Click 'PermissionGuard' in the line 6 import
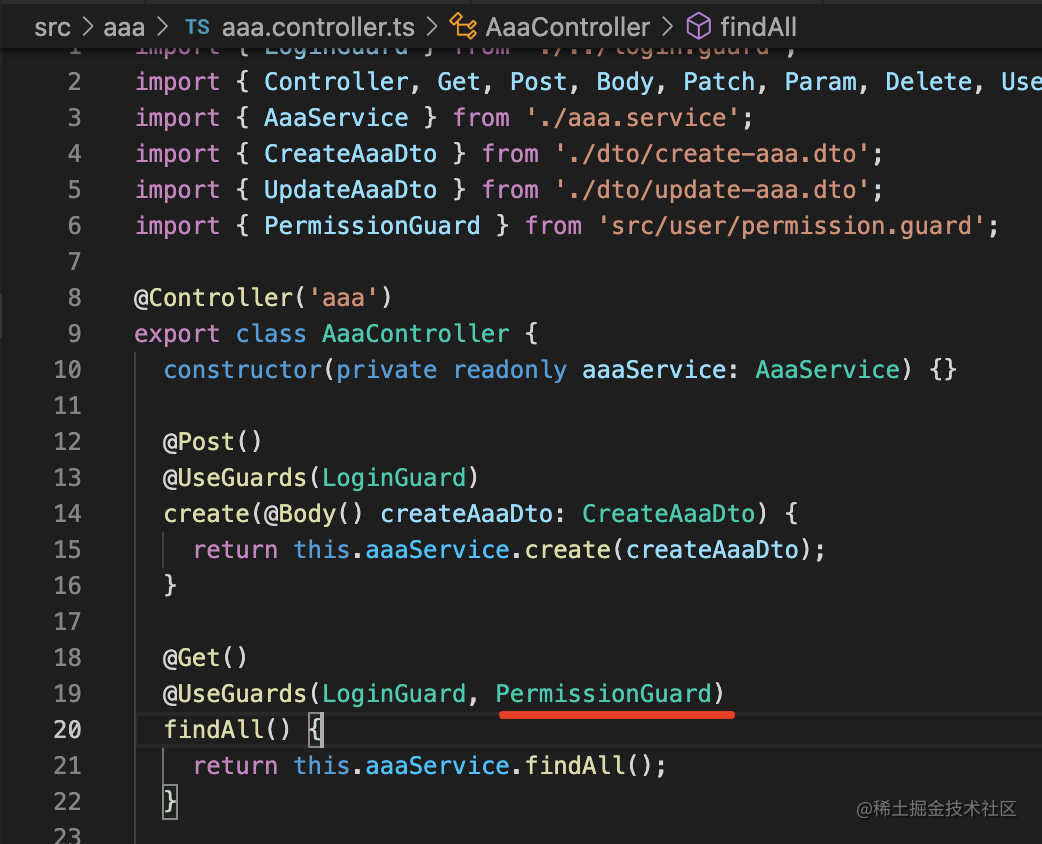This screenshot has height=844, width=1042. click(372, 226)
